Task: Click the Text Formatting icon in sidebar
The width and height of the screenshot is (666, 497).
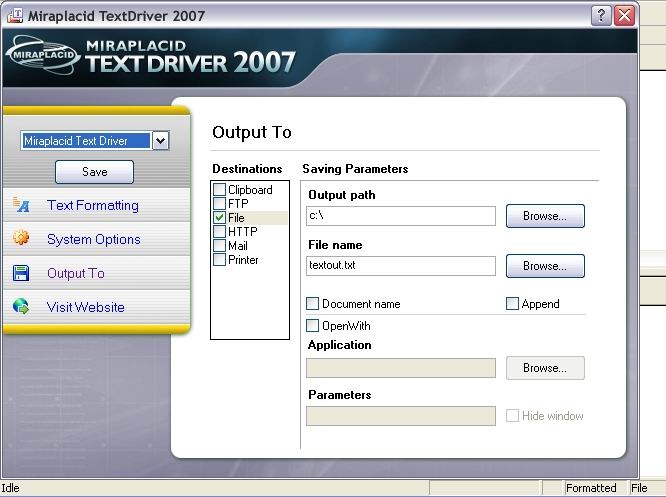Action: pyautogui.click(x=21, y=205)
